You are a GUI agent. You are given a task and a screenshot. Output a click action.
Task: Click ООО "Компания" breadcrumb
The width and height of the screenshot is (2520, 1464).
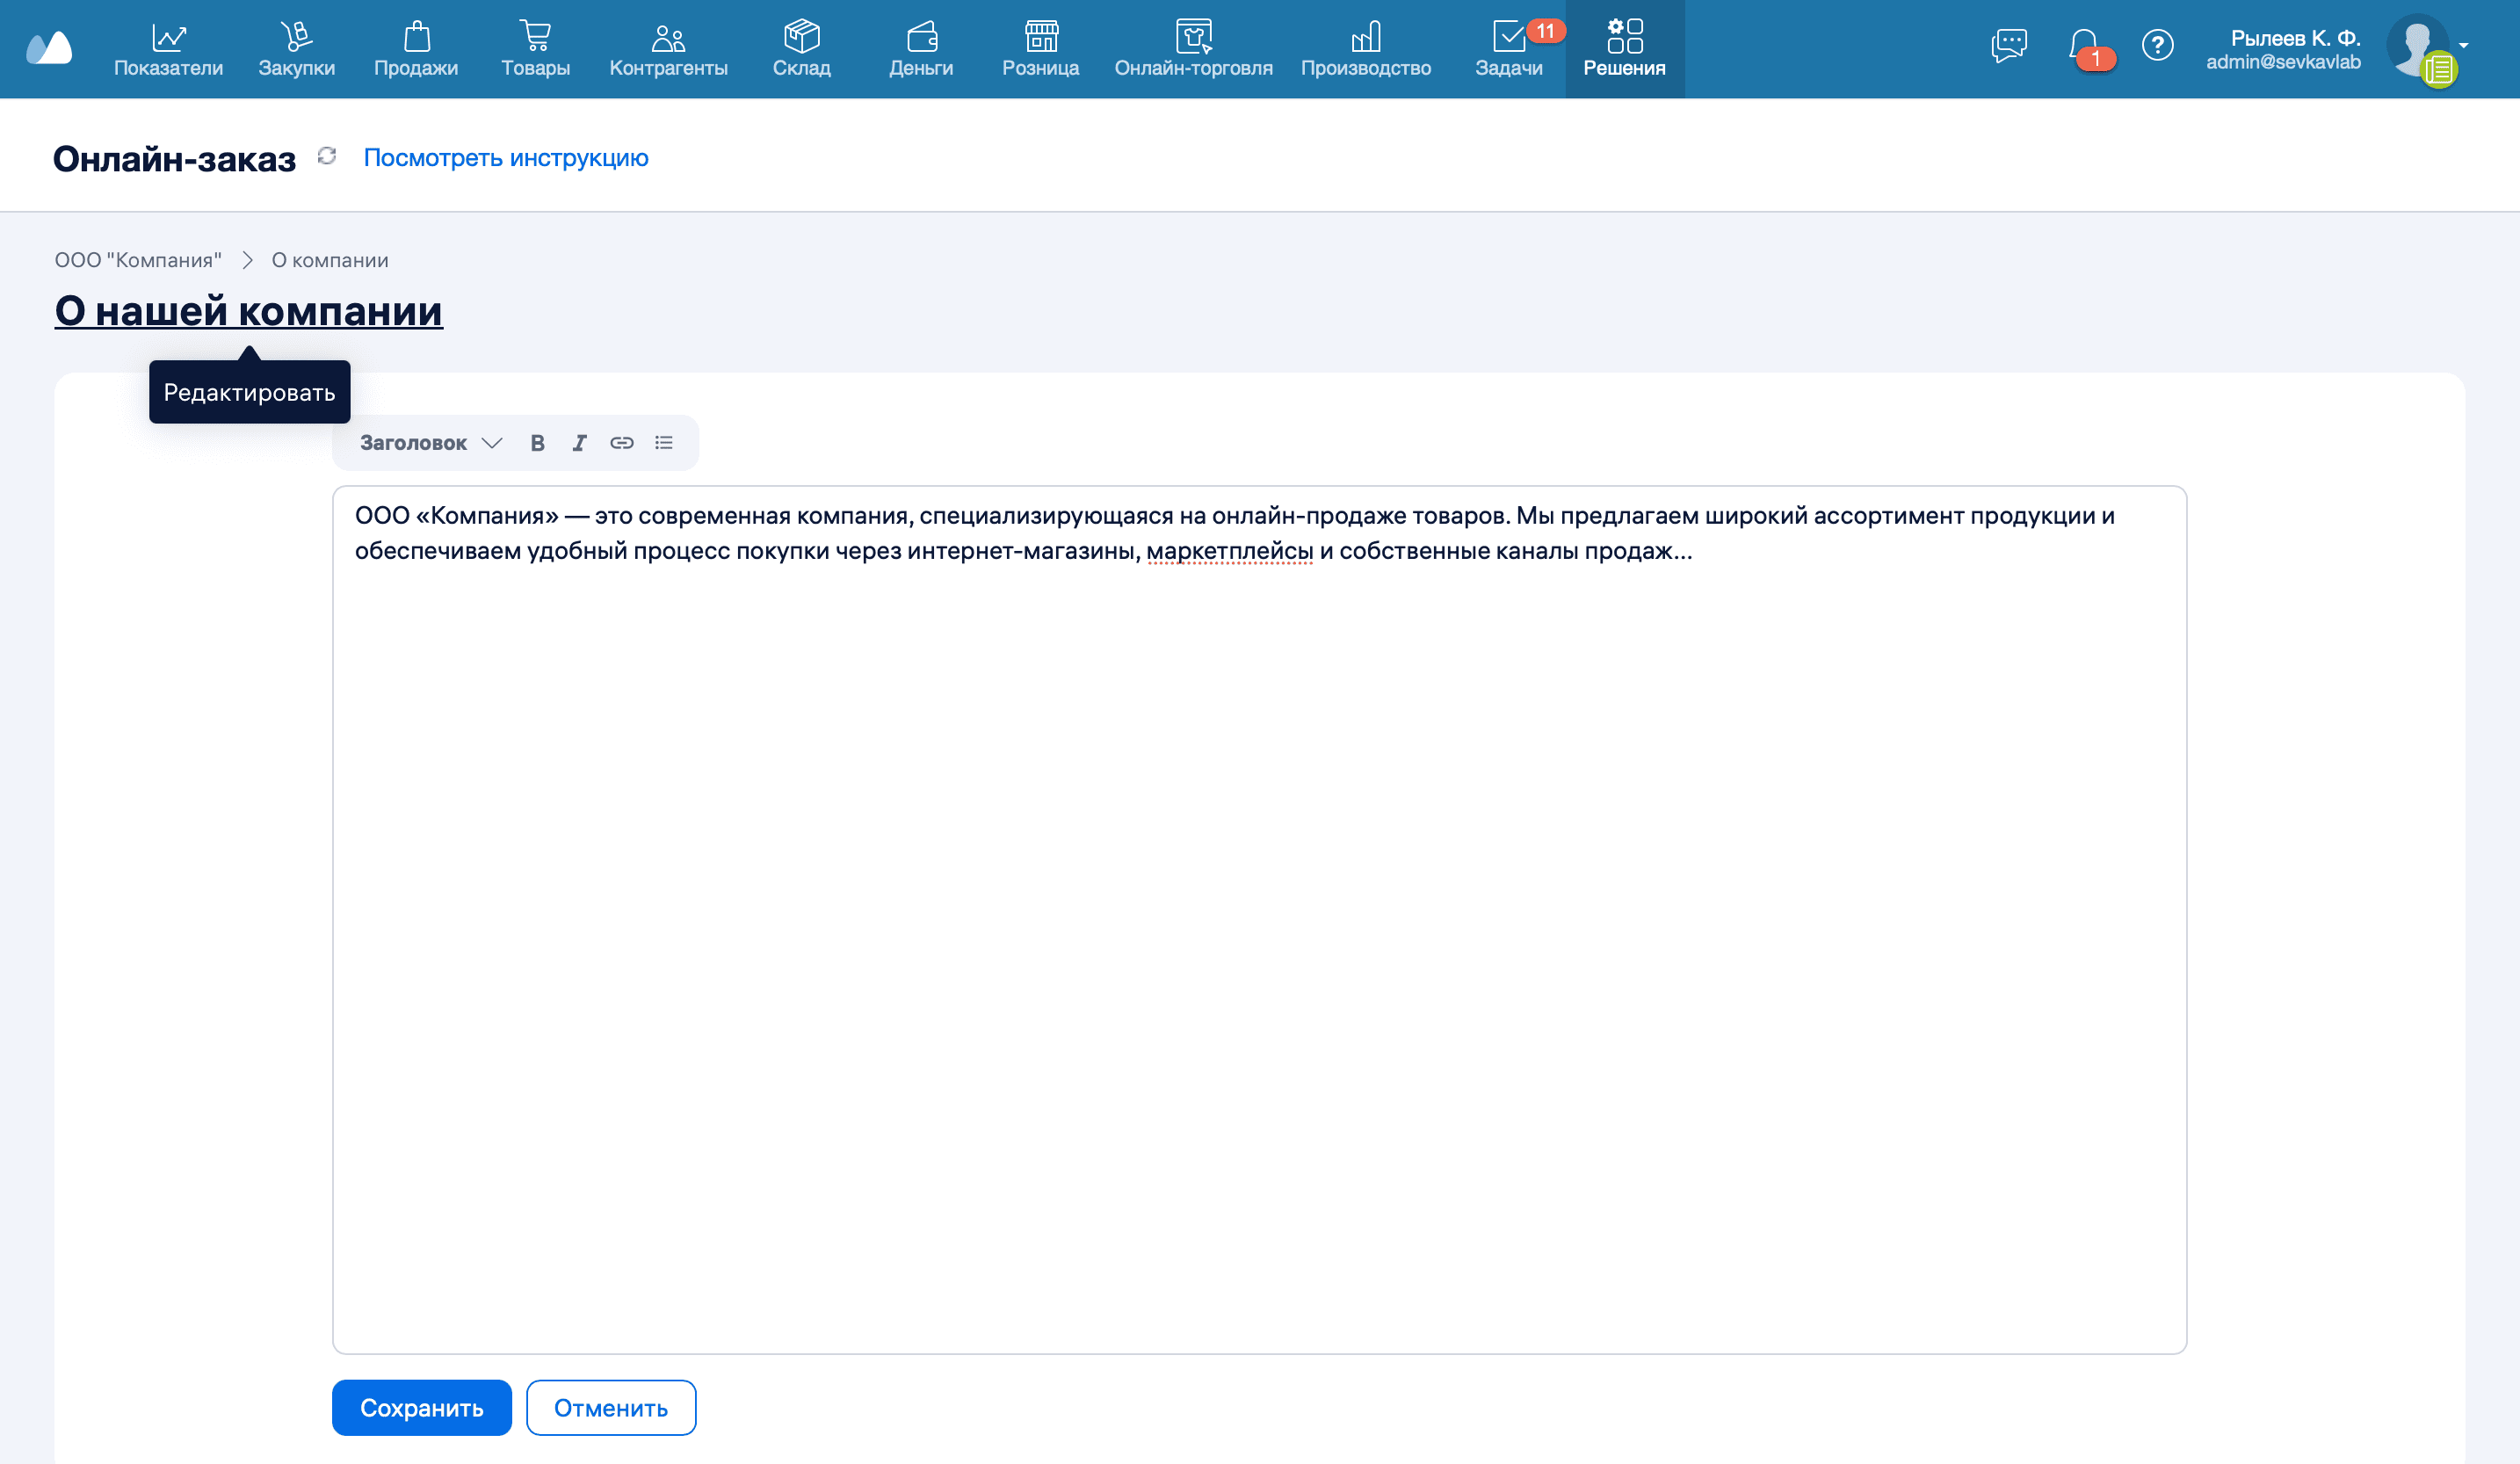point(138,260)
